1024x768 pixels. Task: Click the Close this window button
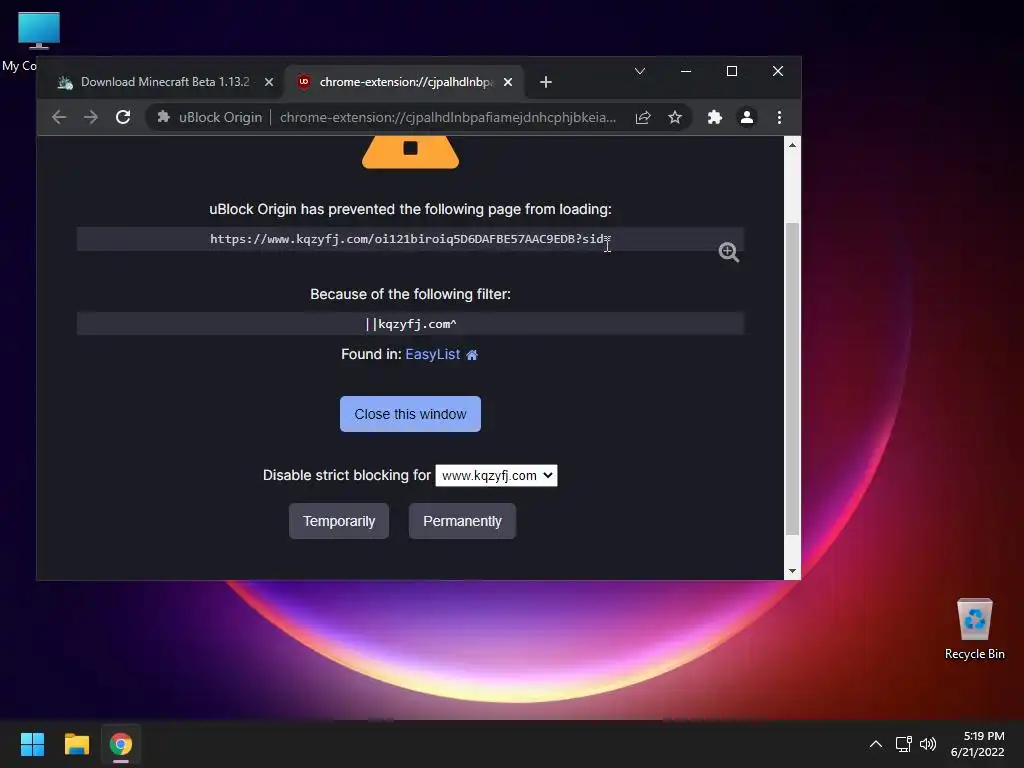pos(410,414)
